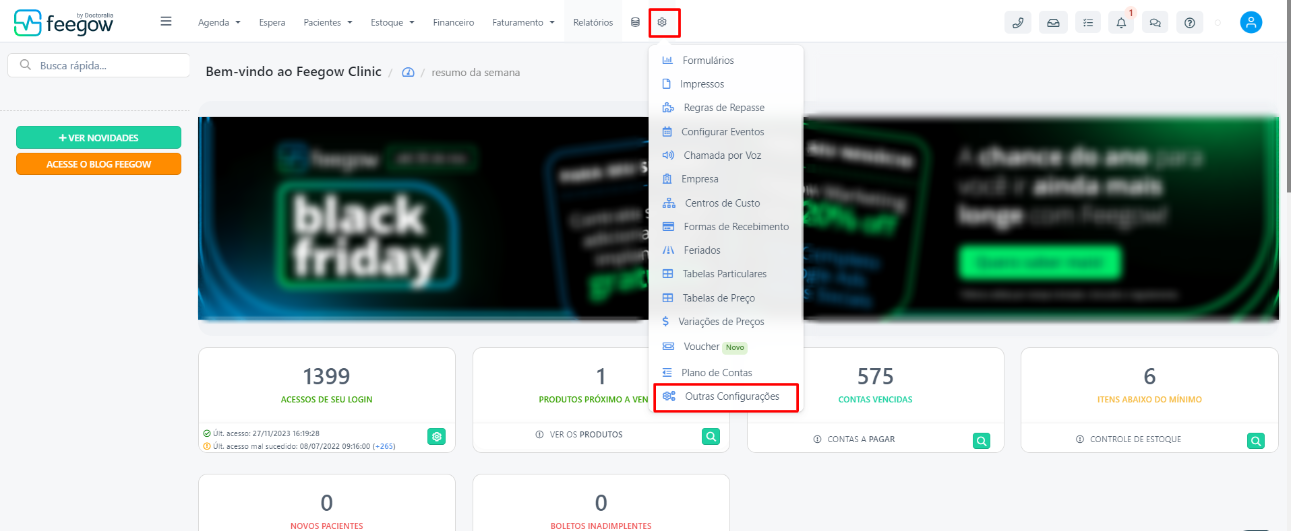Viewport: 1291px width, 531px height.
Task: Open the Financeiro nav item
Action: pos(453,22)
